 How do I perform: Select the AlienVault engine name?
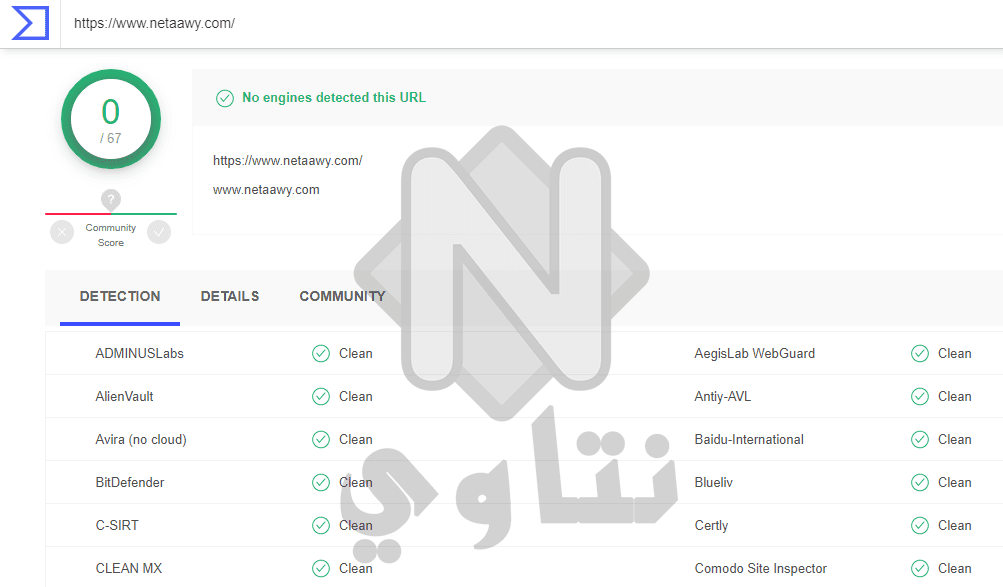124,396
